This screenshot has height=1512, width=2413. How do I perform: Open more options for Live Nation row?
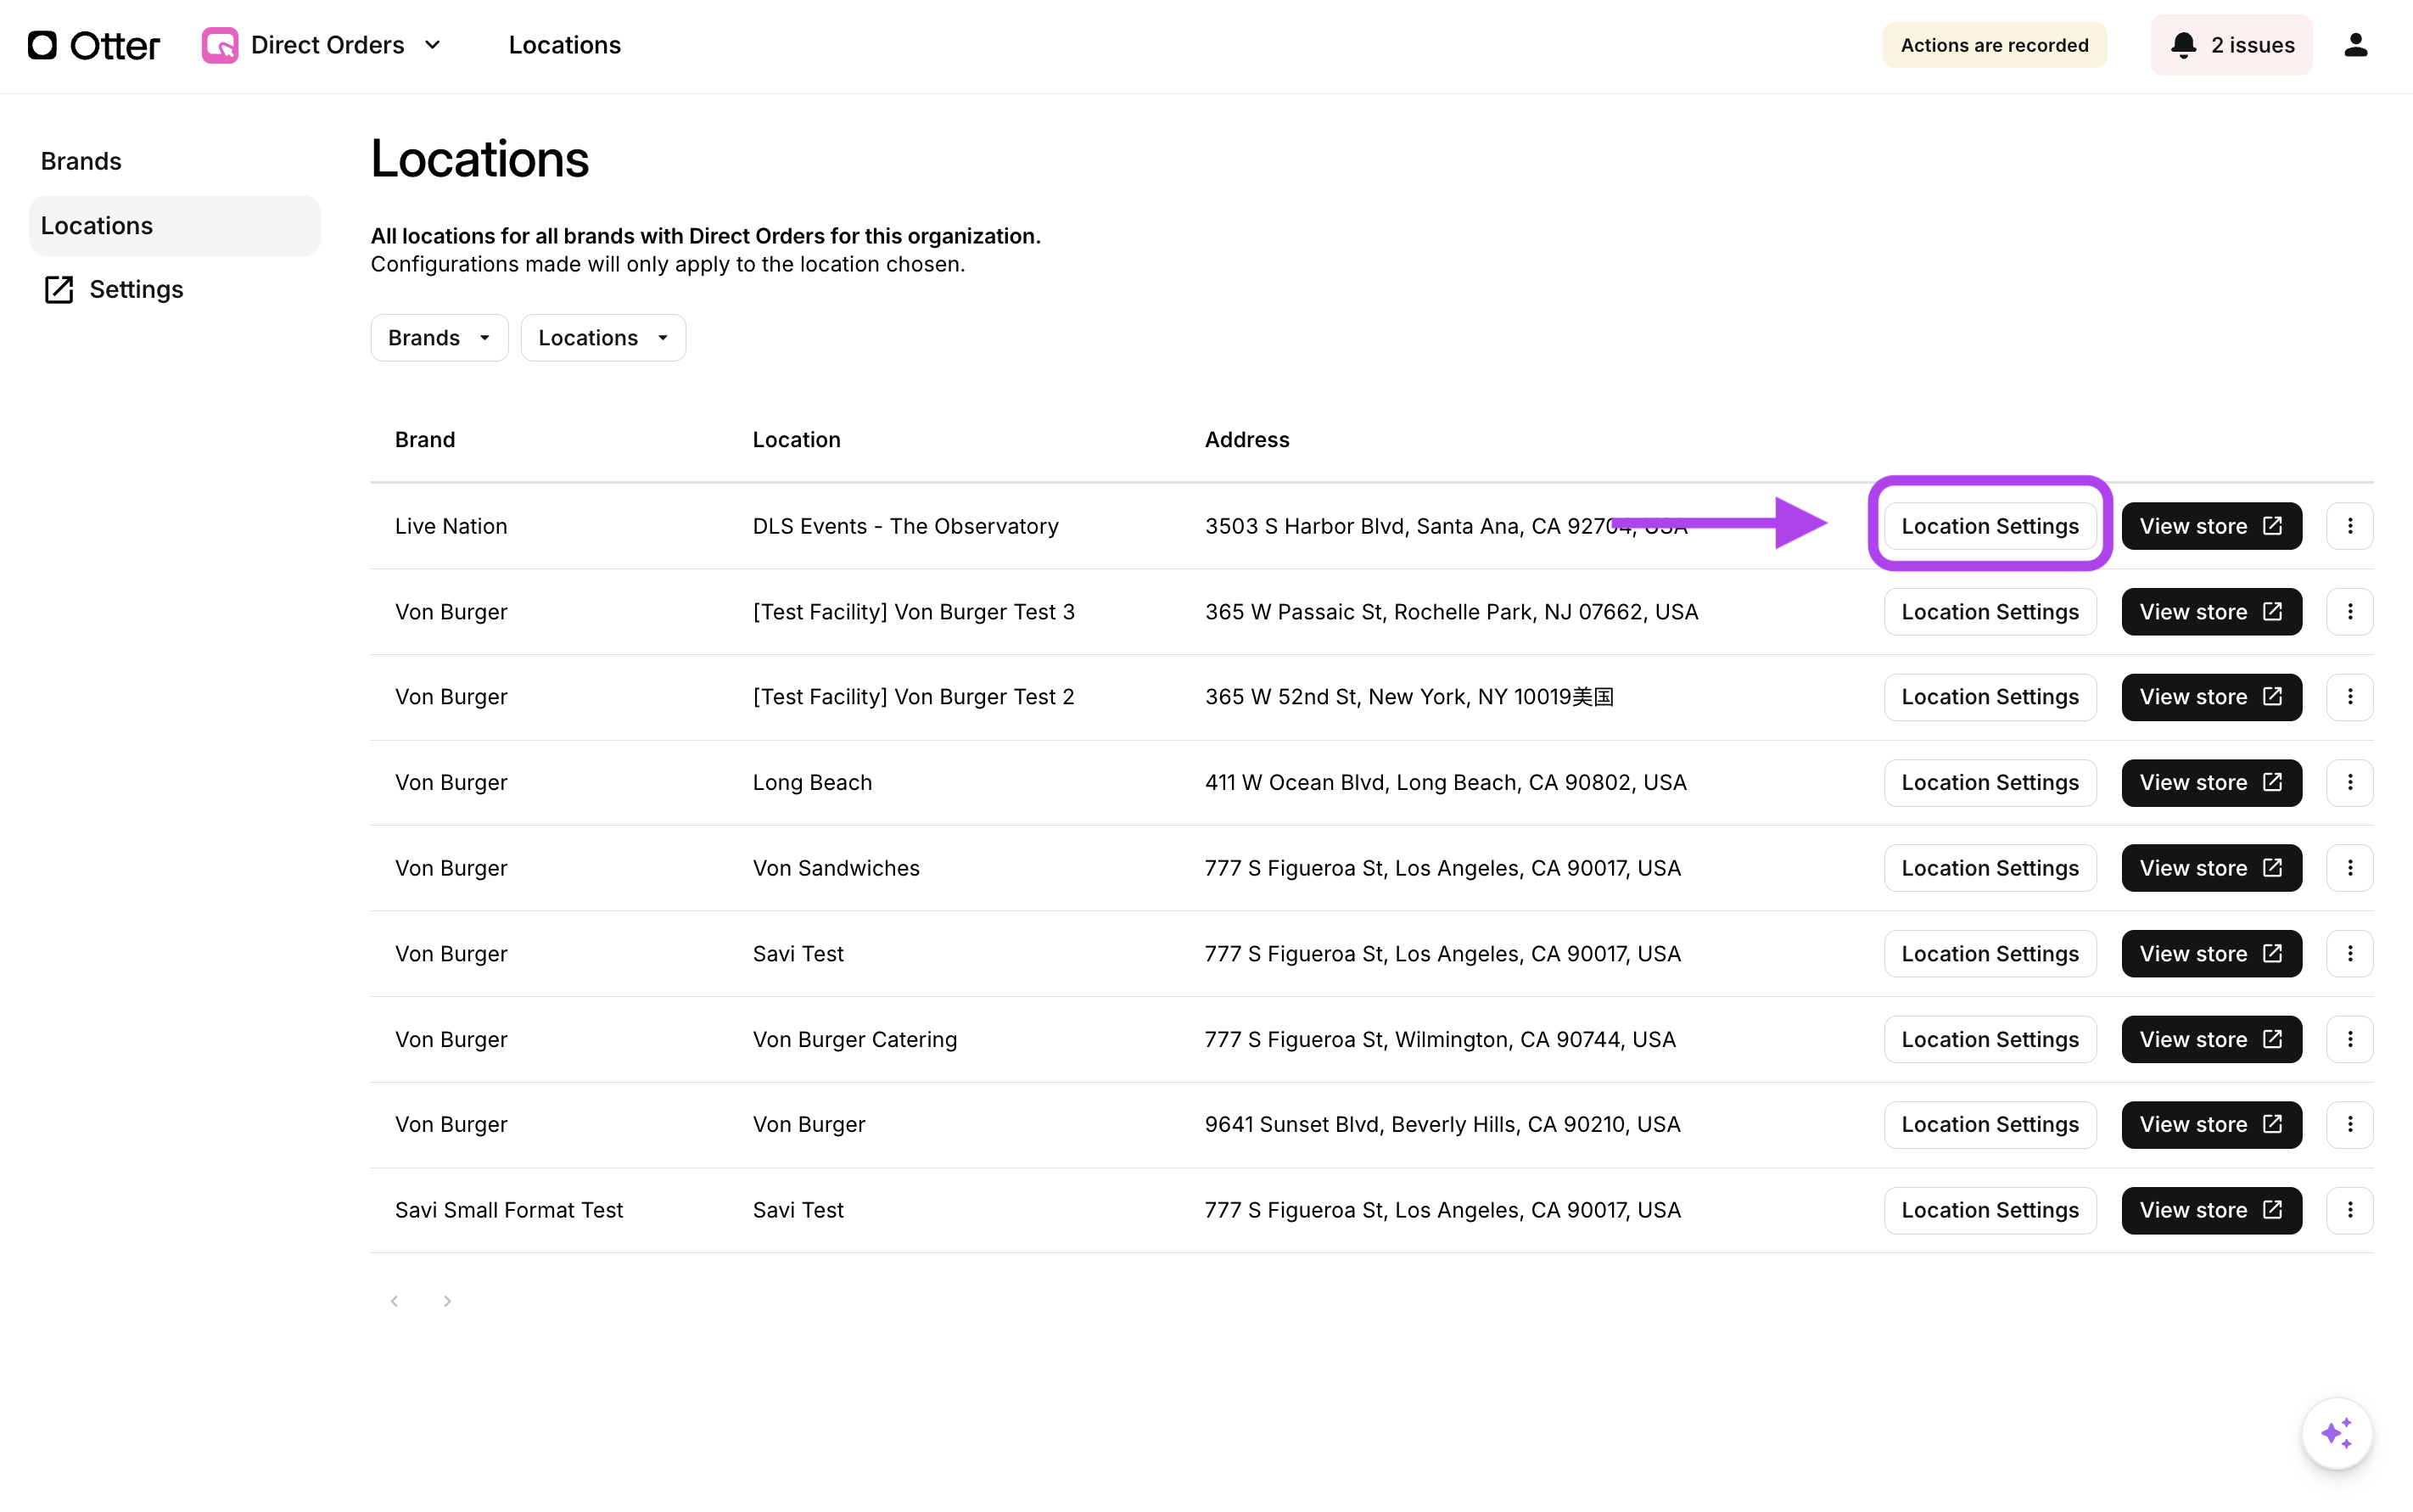2349,526
